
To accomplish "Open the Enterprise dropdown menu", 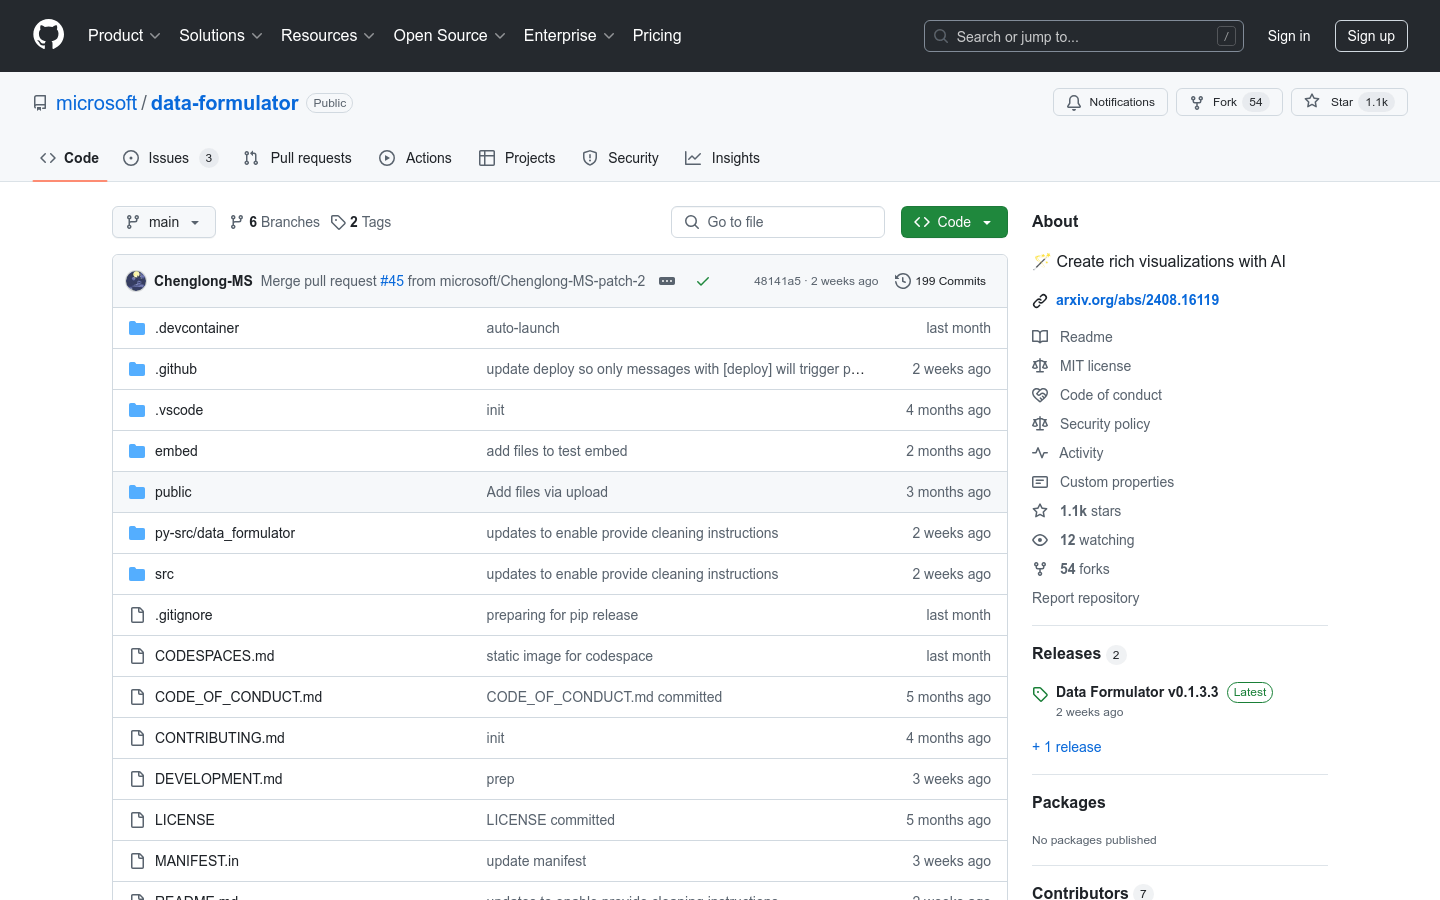I will tap(569, 35).
